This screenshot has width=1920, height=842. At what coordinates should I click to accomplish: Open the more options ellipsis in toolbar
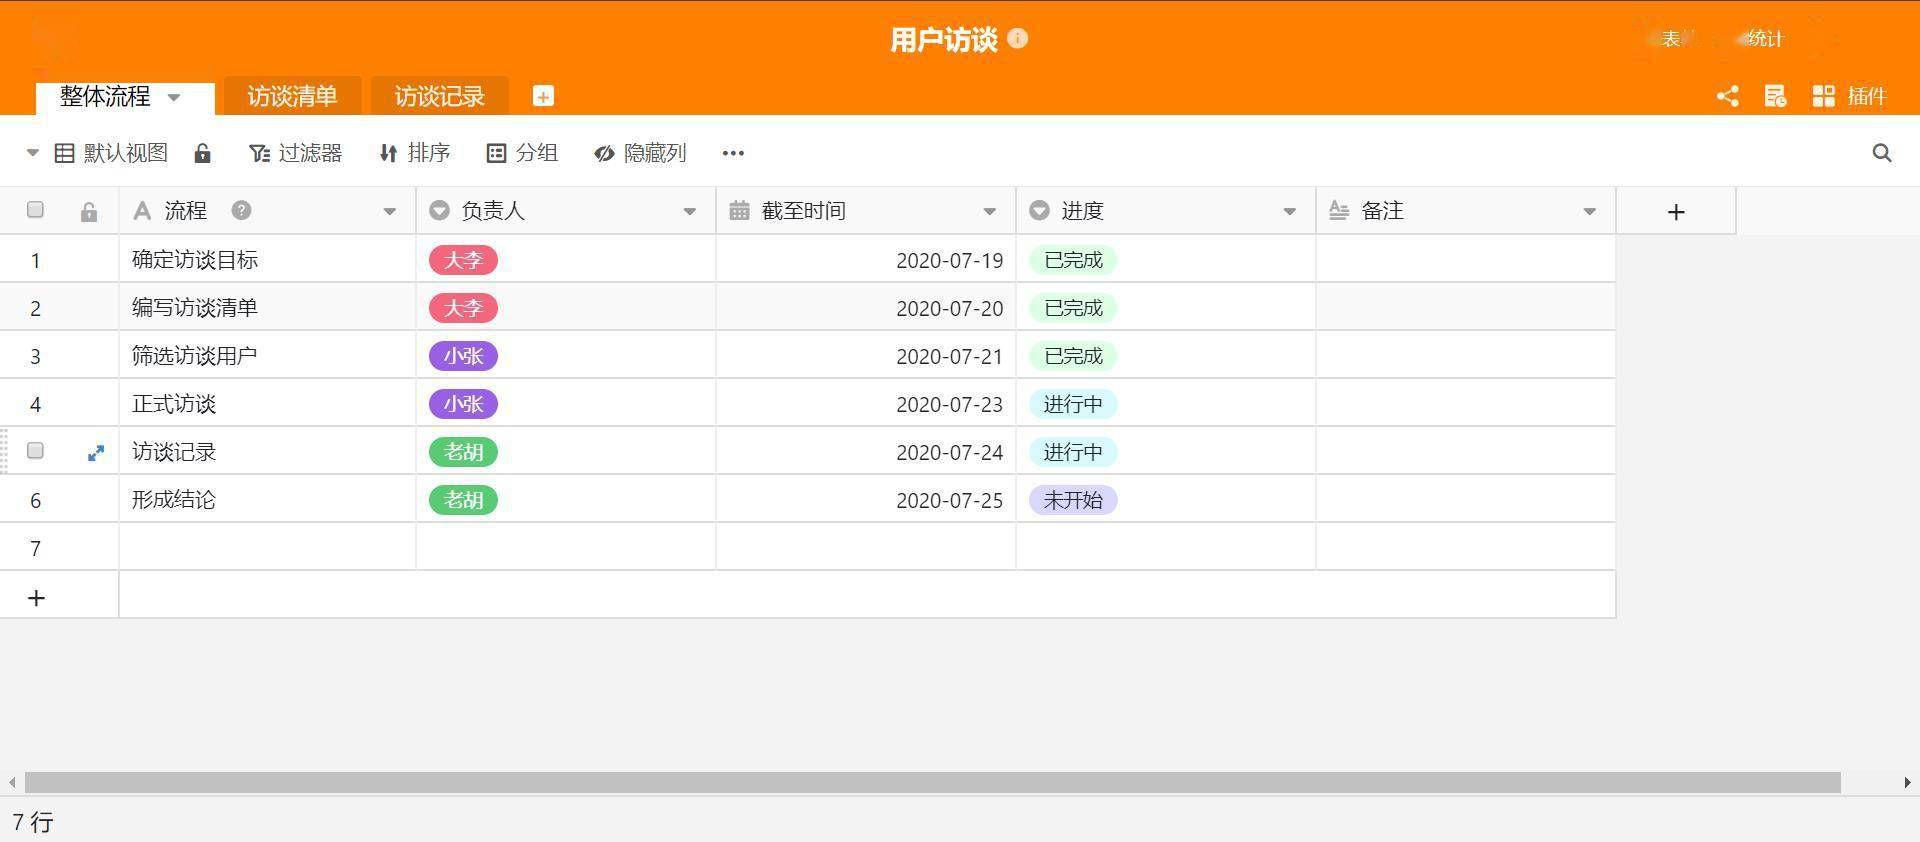[733, 153]
